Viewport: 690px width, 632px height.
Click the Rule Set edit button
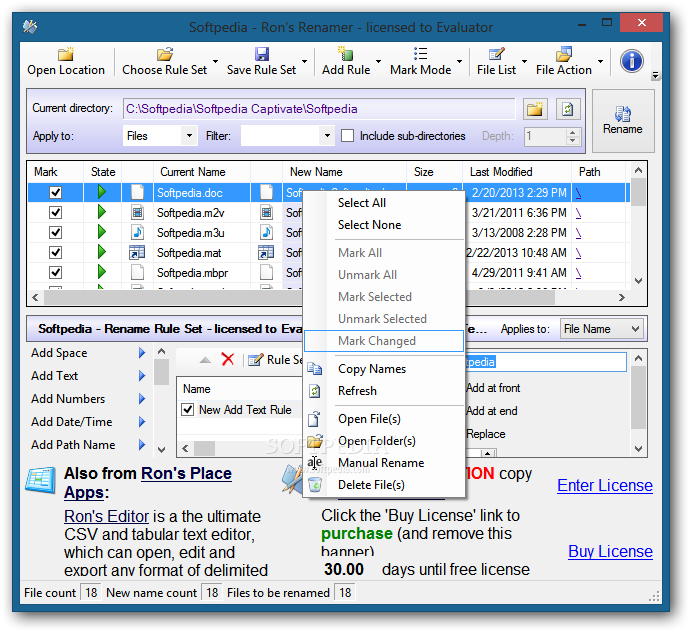(x=274, y=360)
